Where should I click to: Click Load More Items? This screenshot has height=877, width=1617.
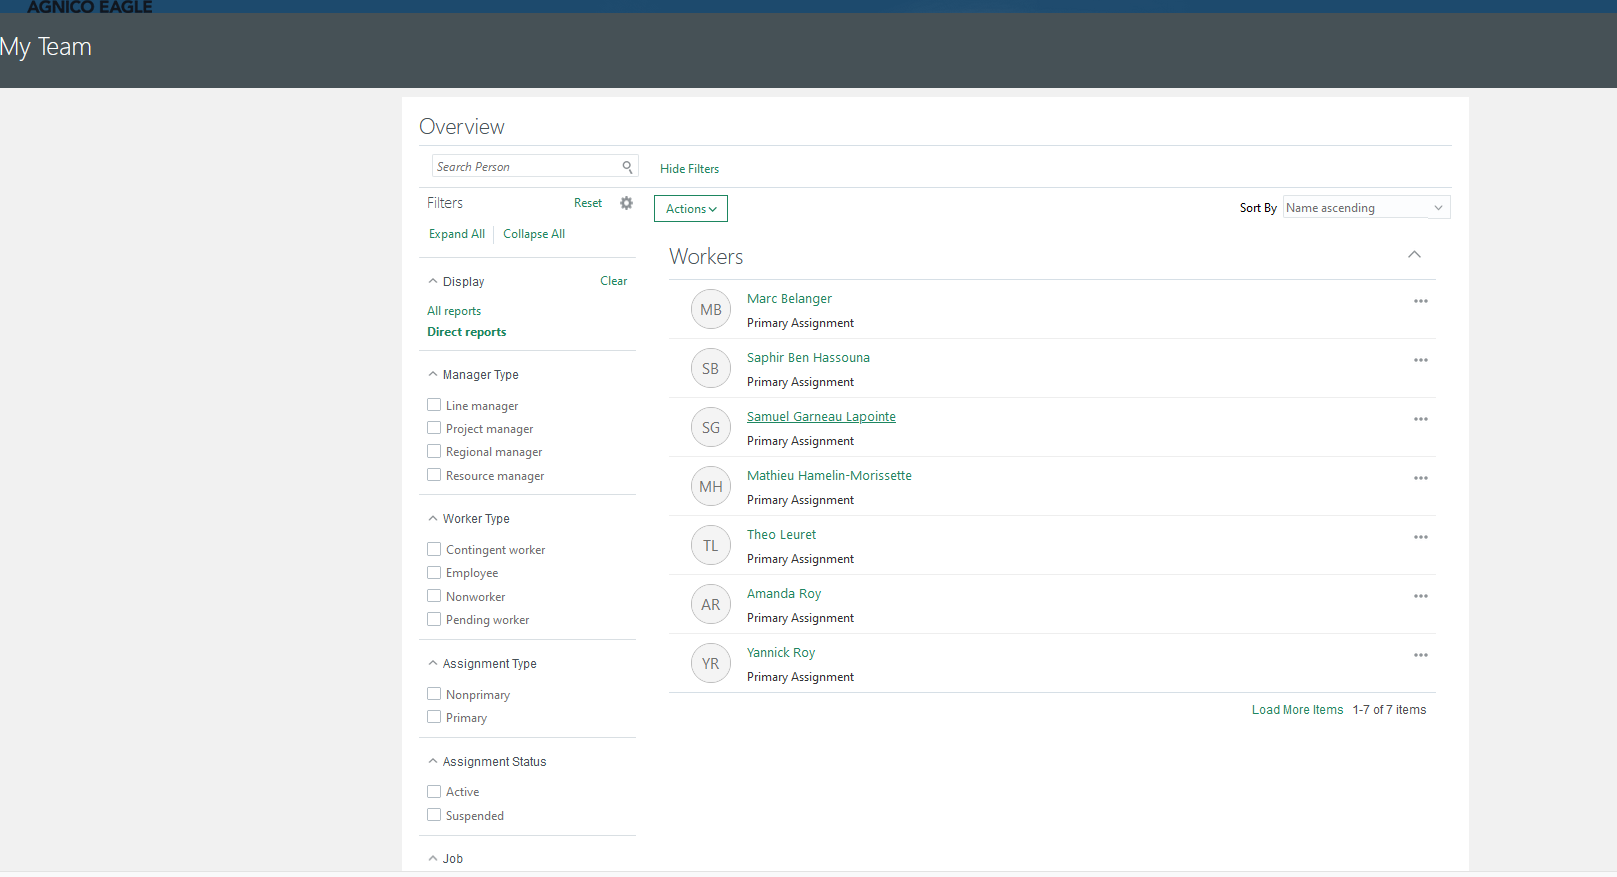(x=1297, y=710)
